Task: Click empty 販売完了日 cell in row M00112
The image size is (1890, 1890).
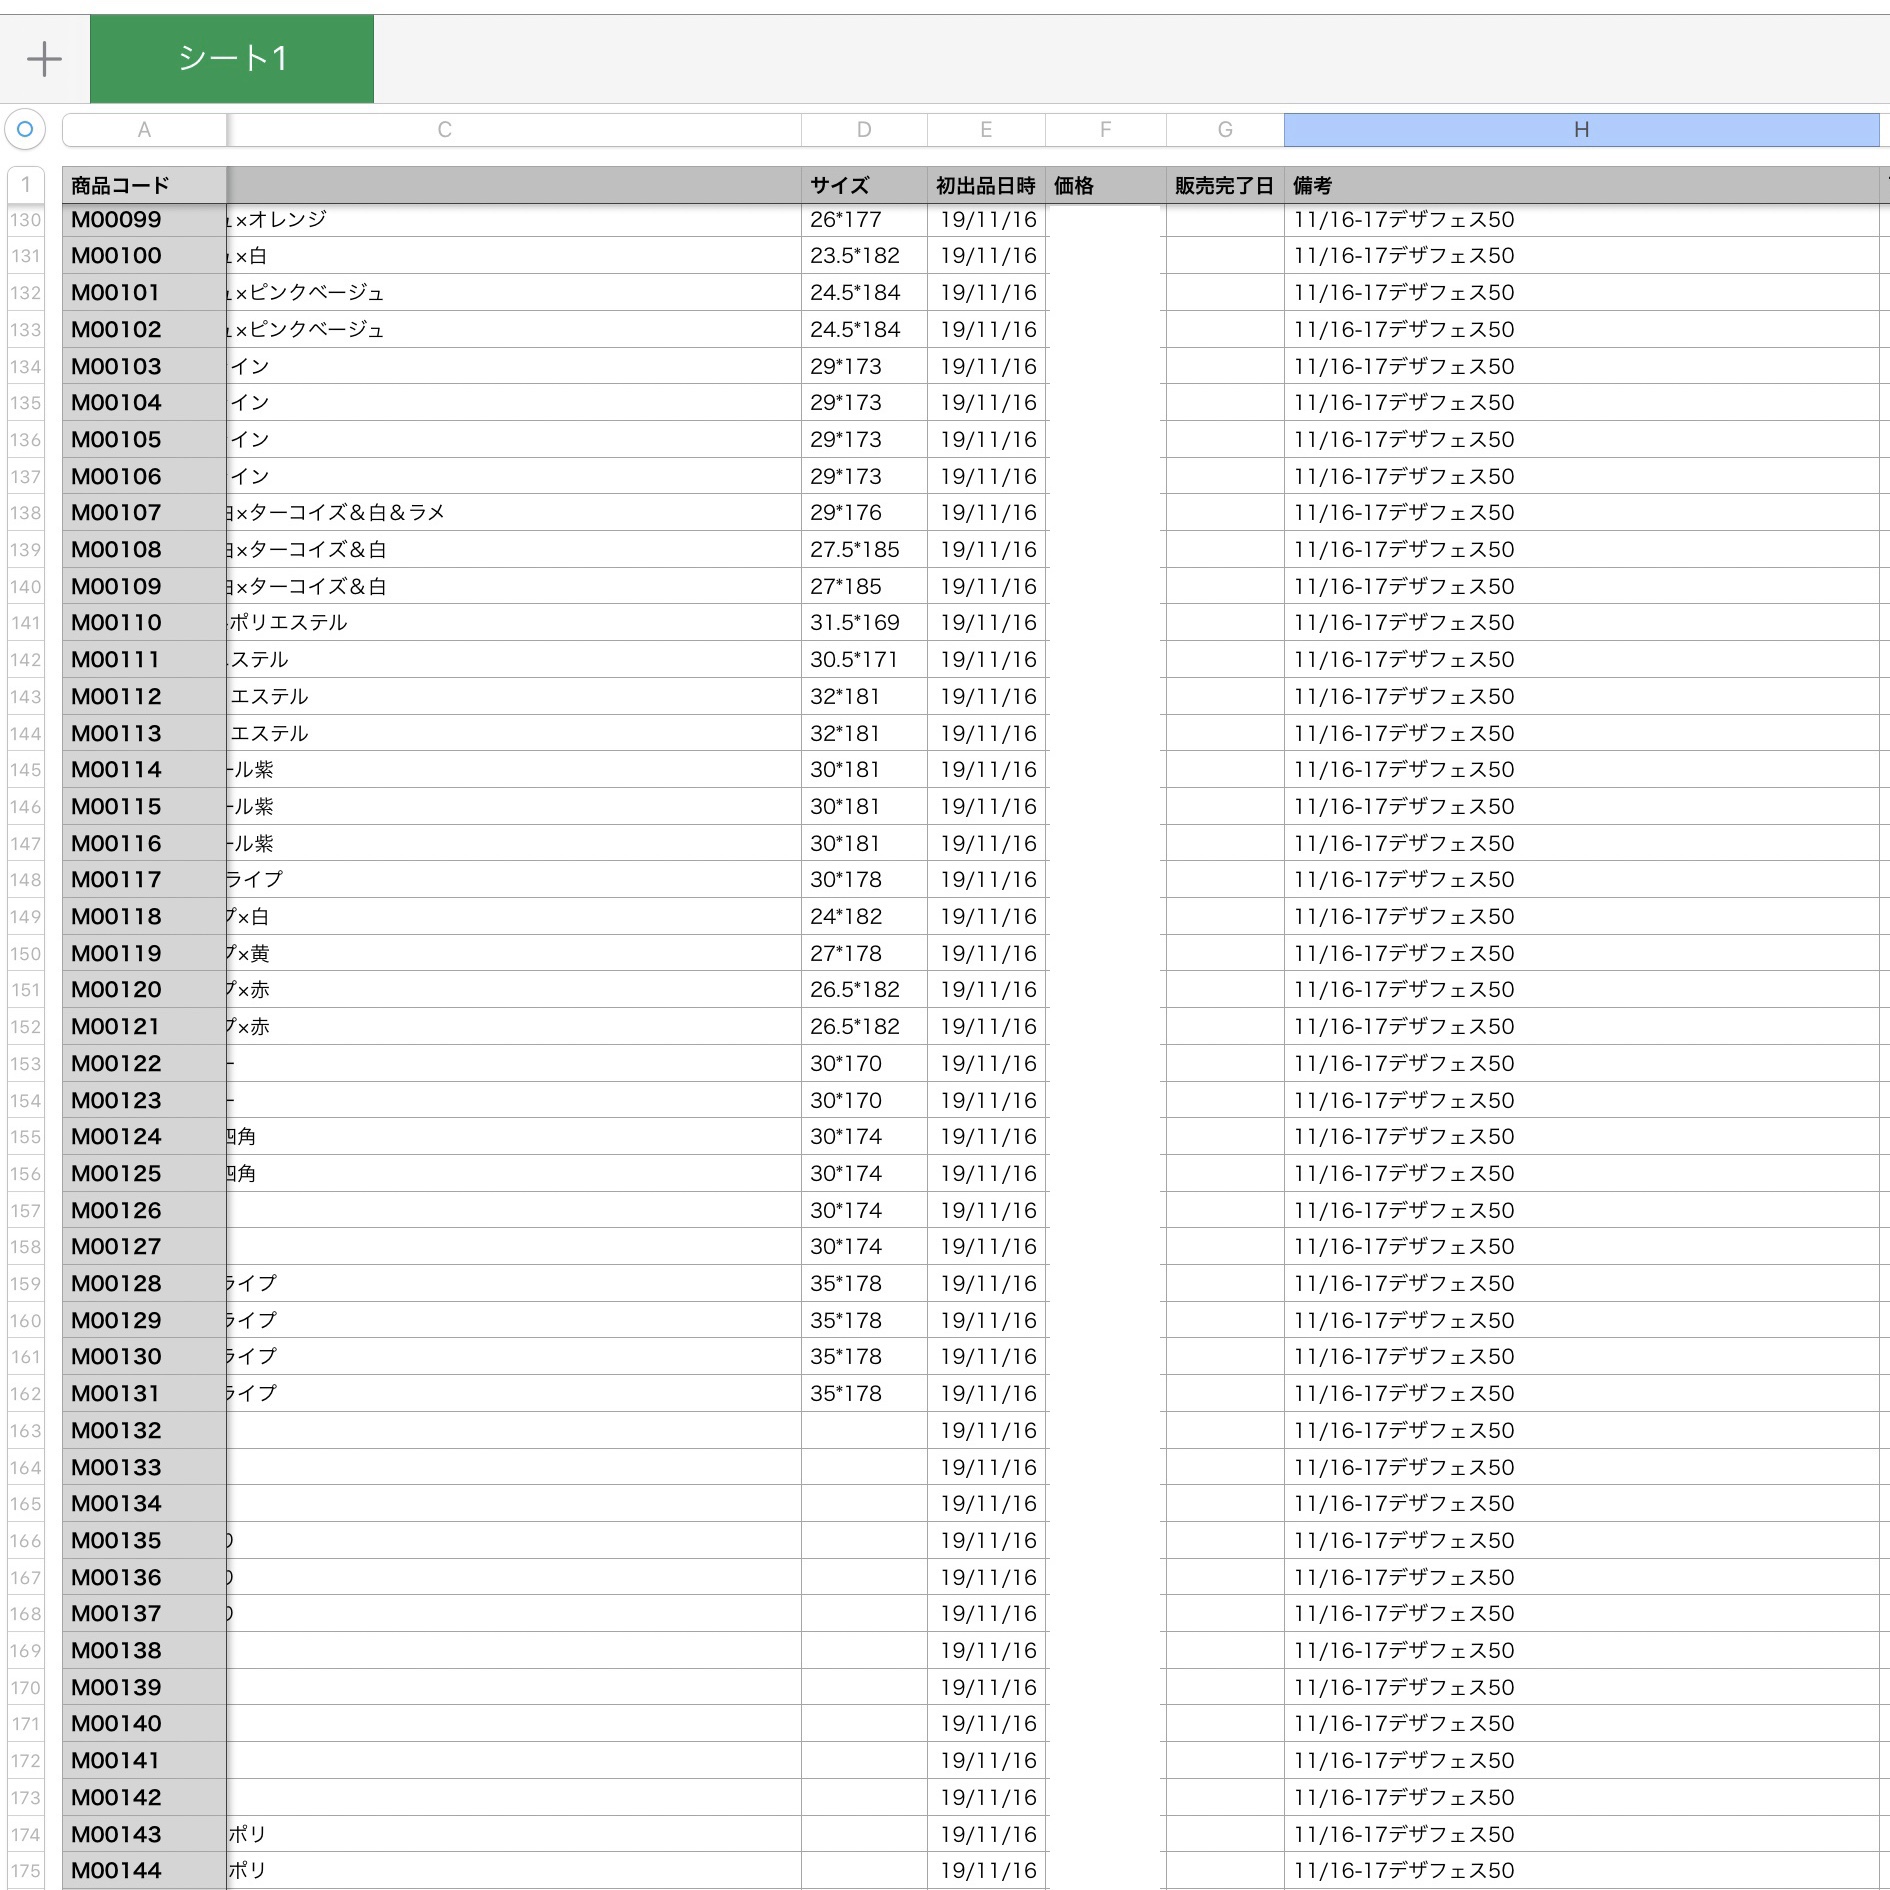Action: [x=1225, y=696]
